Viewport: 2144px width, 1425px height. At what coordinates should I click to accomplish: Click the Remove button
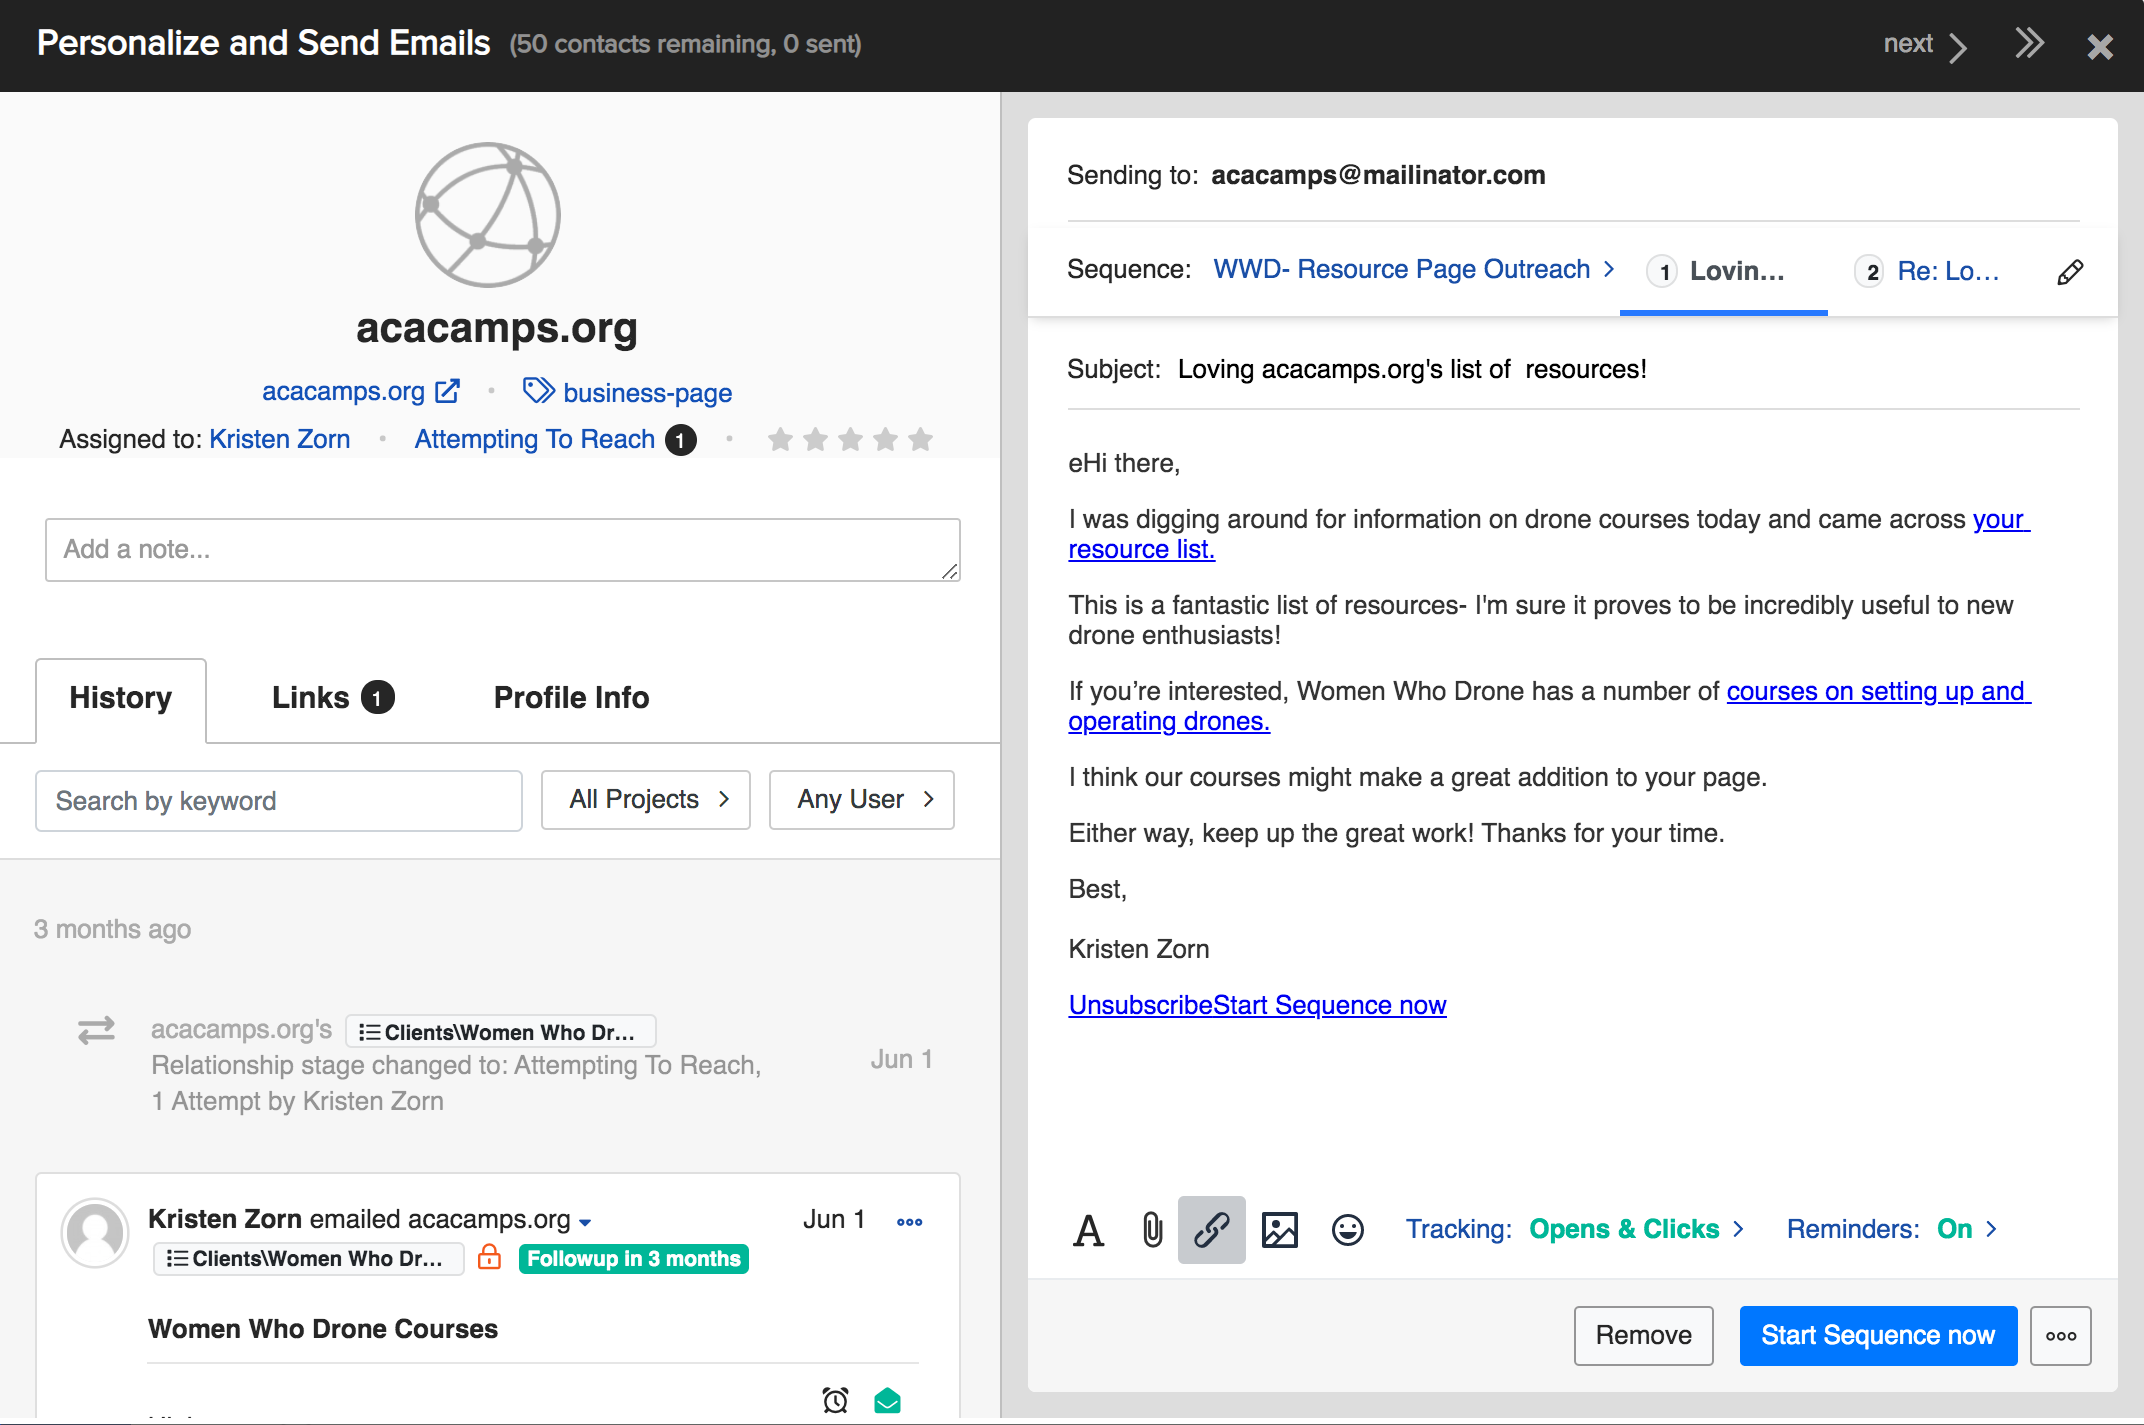coord(1643,1336)
